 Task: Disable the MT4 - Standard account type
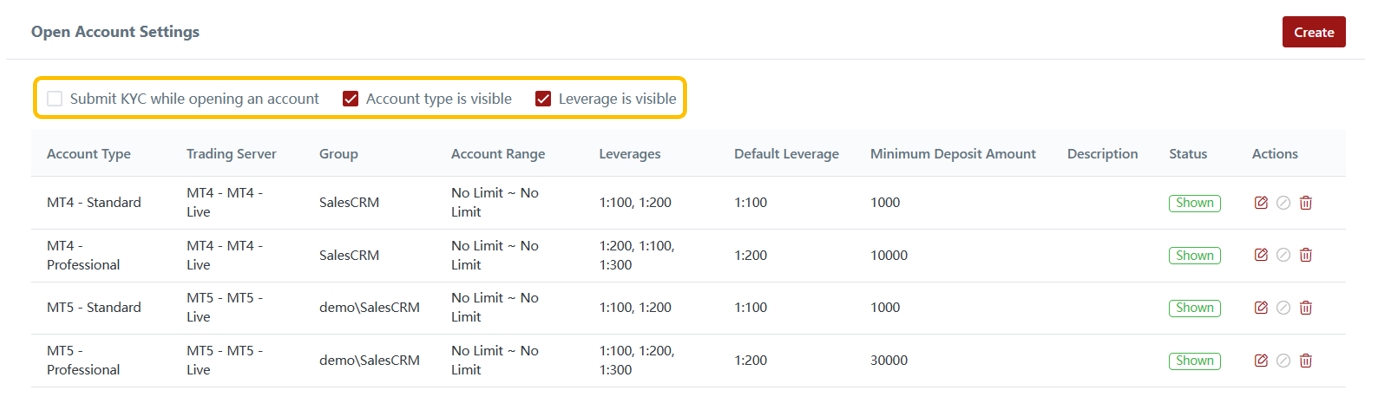1284,203
